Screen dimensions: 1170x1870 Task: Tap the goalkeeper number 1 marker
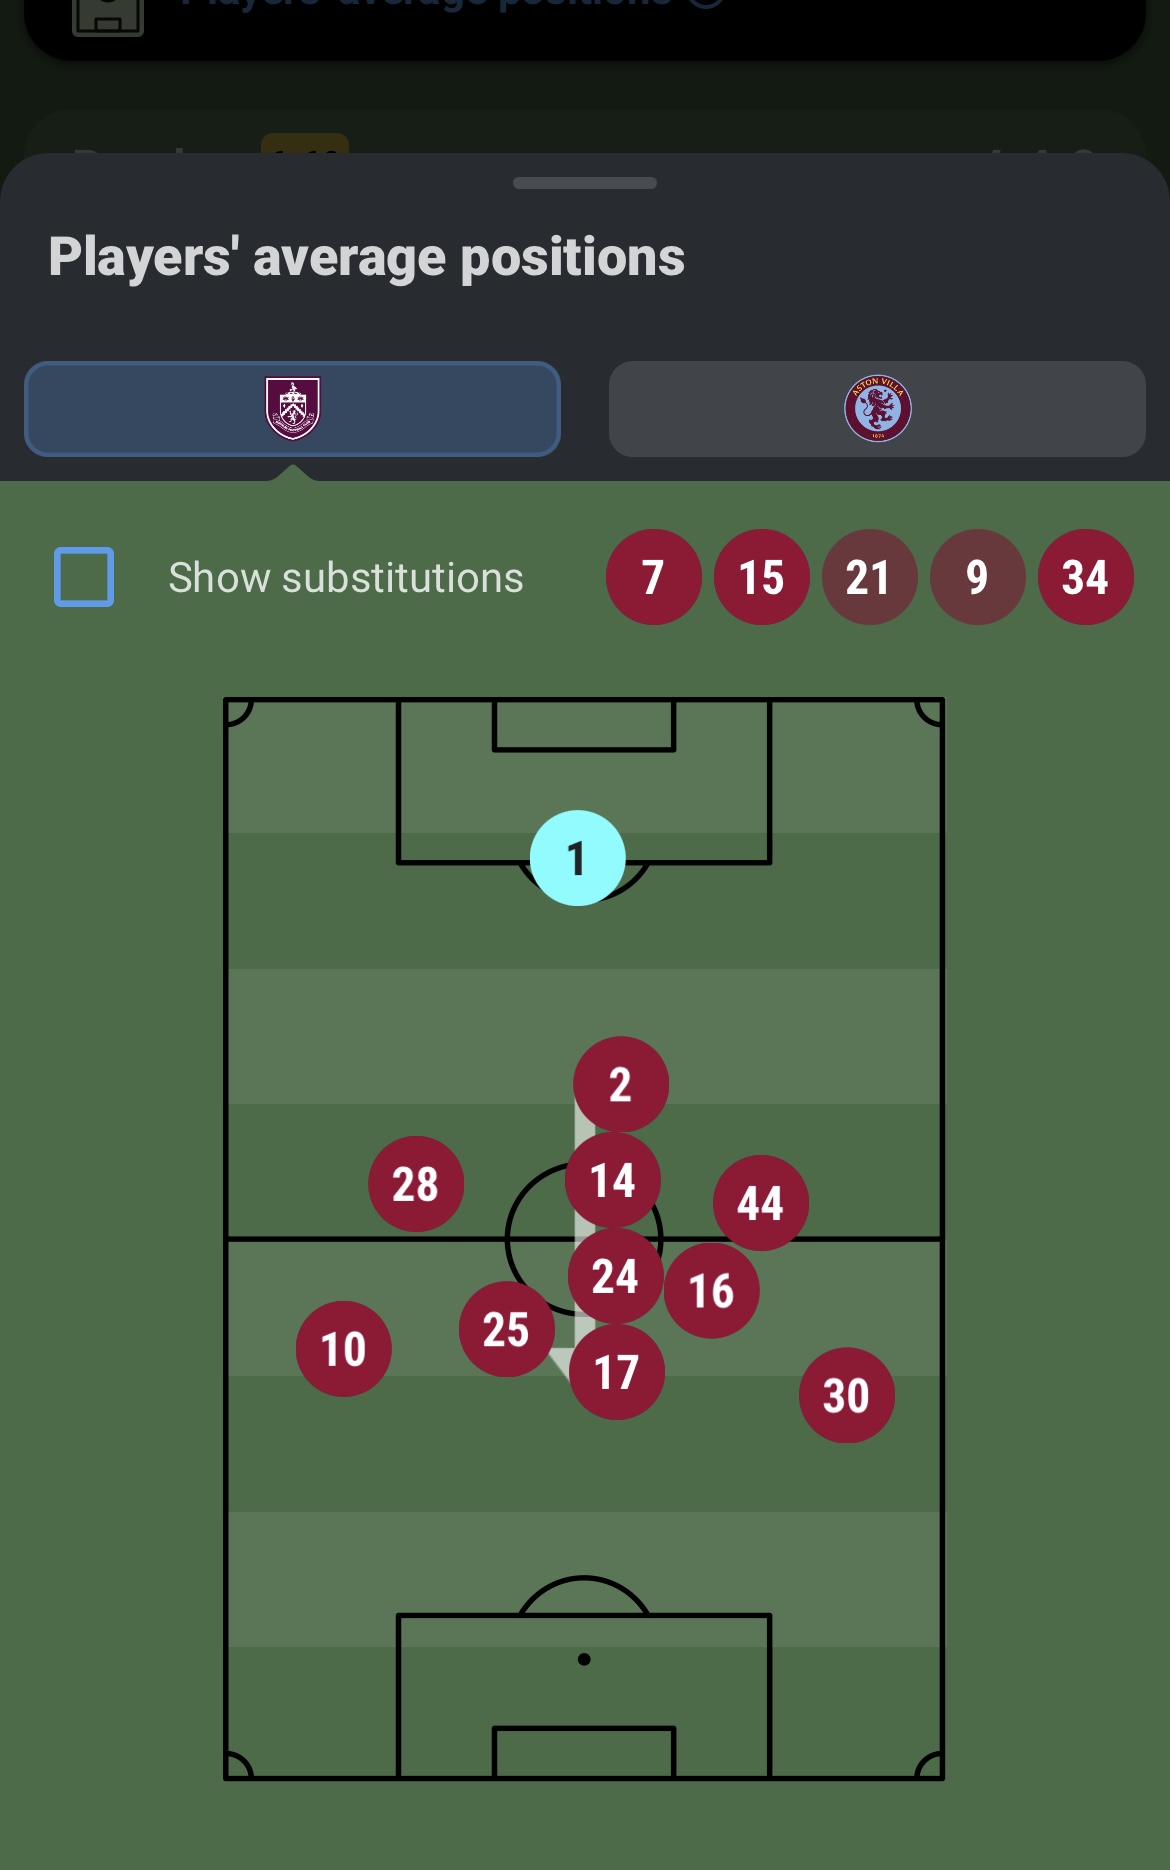point(577,858)
